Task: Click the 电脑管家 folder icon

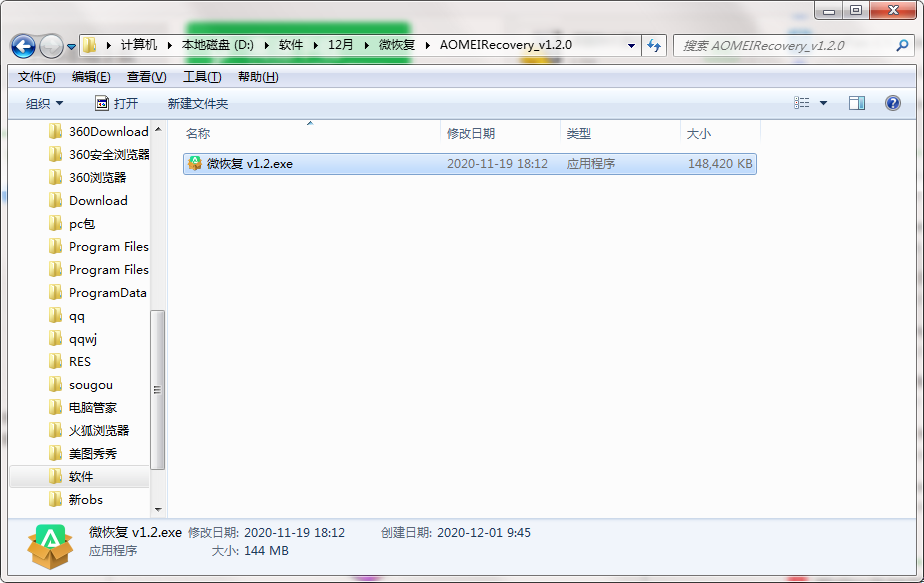Action: [x=55, y=407]
